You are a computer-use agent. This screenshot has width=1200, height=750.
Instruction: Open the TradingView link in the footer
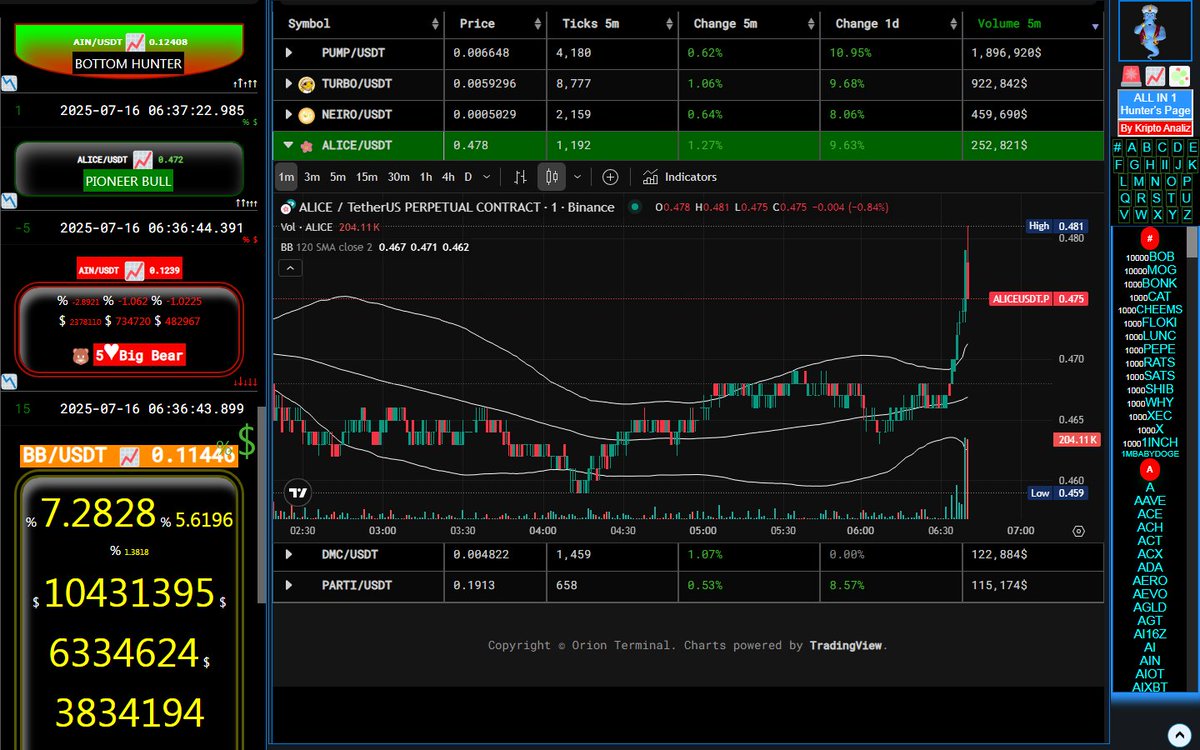pos(845,645)
